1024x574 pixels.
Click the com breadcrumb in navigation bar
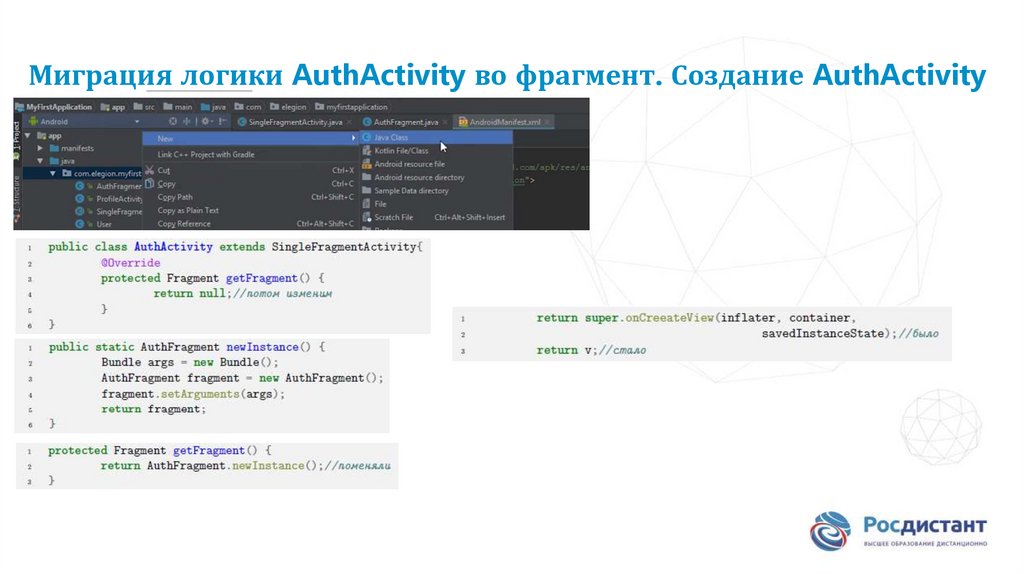point(248,107)
